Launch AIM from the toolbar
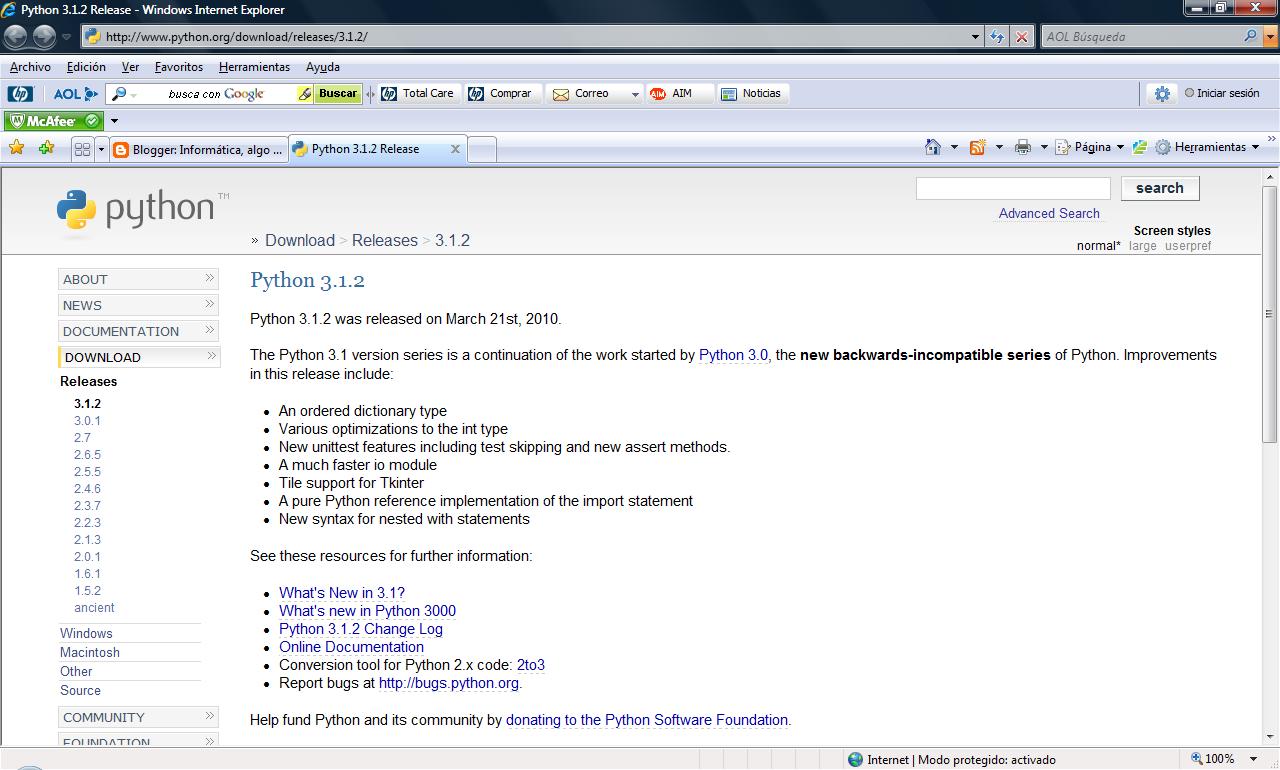 click(x=671, y=93)
